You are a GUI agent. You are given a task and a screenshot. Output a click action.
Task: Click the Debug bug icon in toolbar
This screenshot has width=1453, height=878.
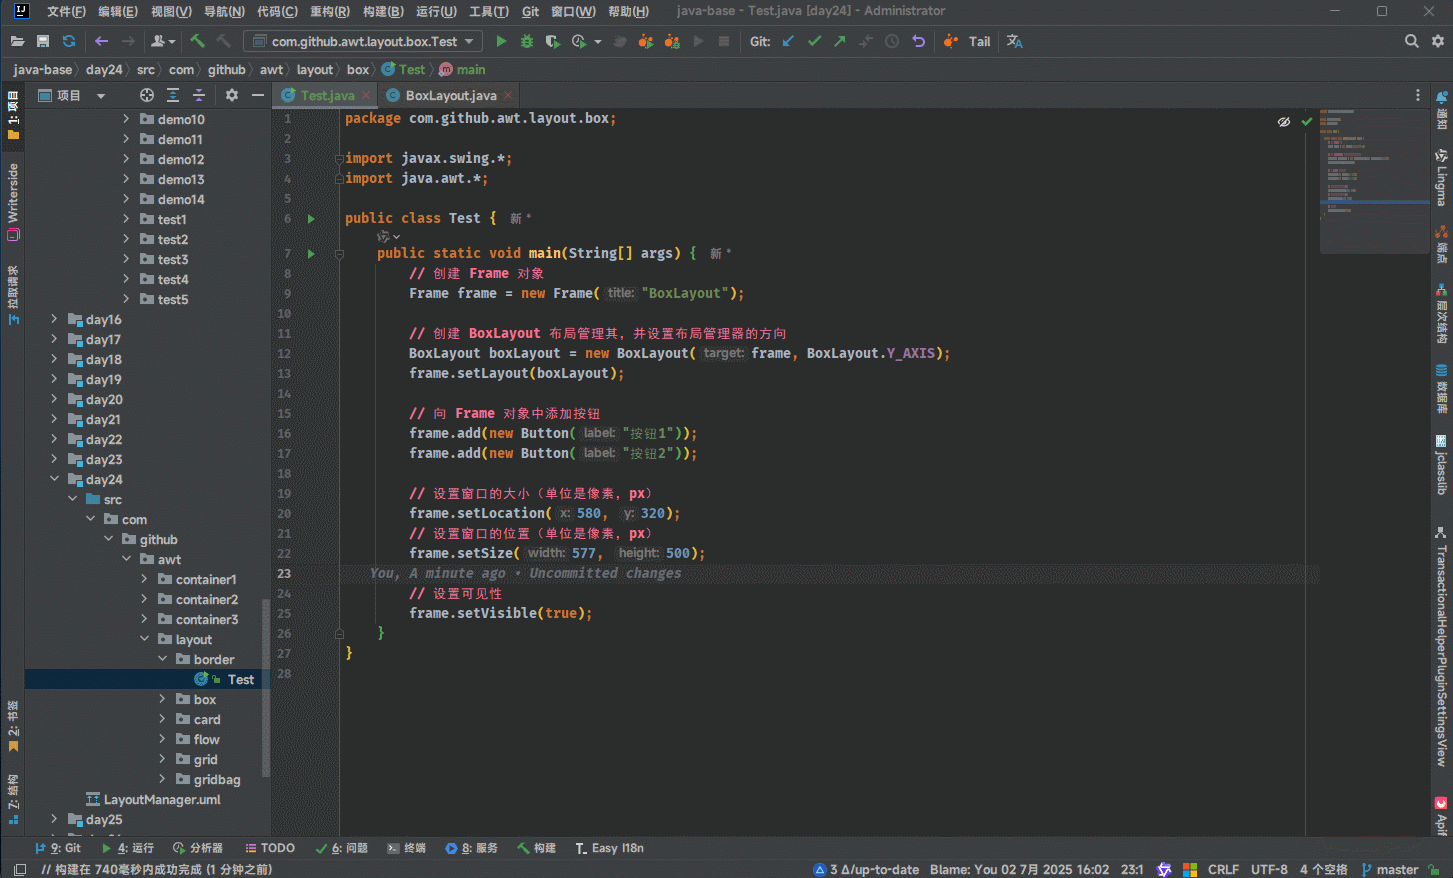click(x=527, y=41)
